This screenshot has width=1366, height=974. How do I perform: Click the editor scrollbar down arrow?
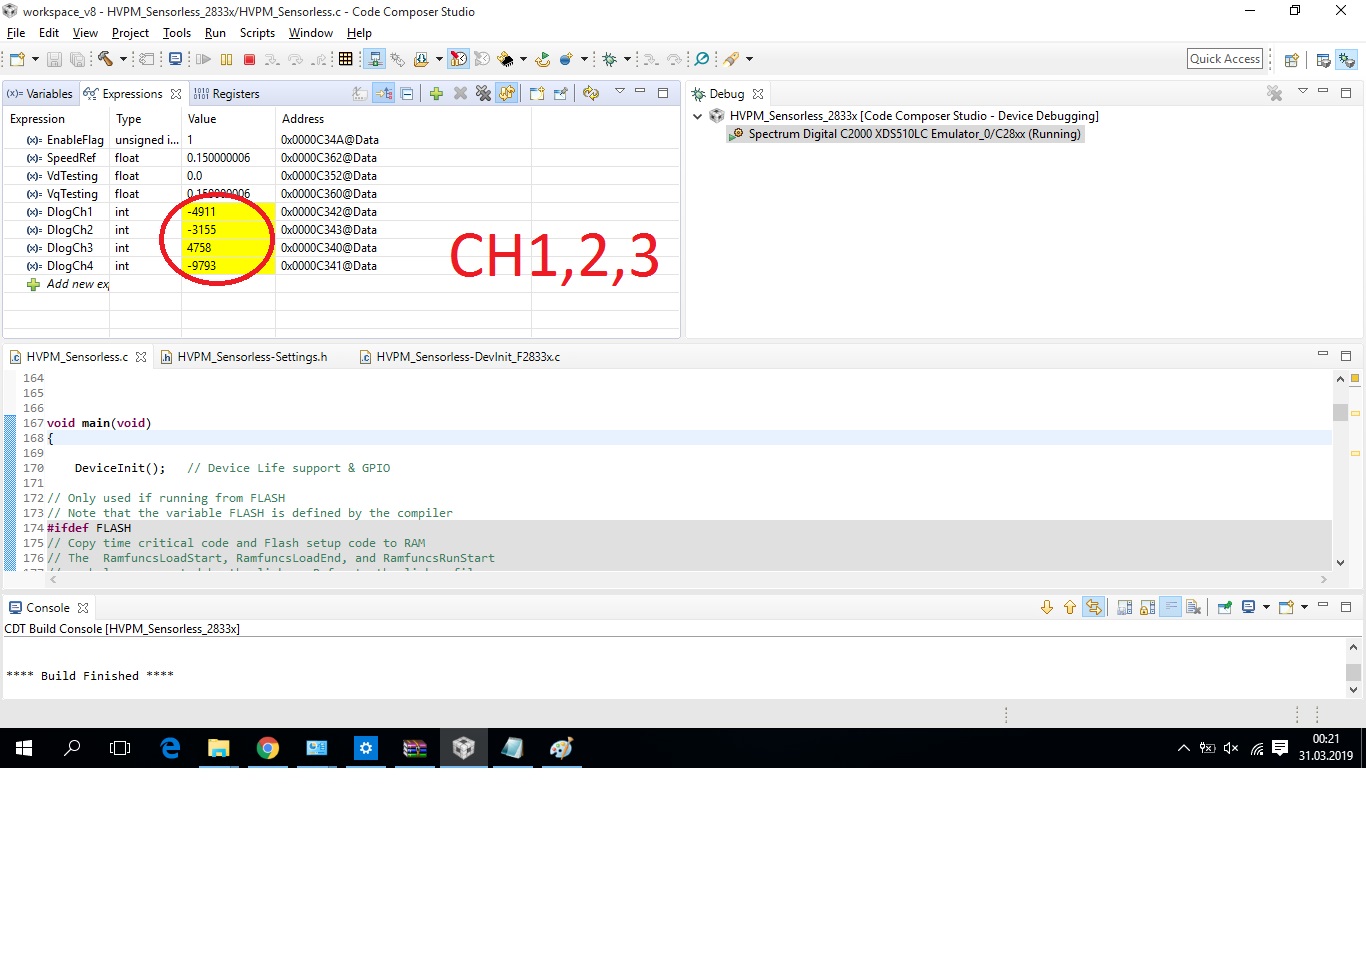coord(1340,562)
